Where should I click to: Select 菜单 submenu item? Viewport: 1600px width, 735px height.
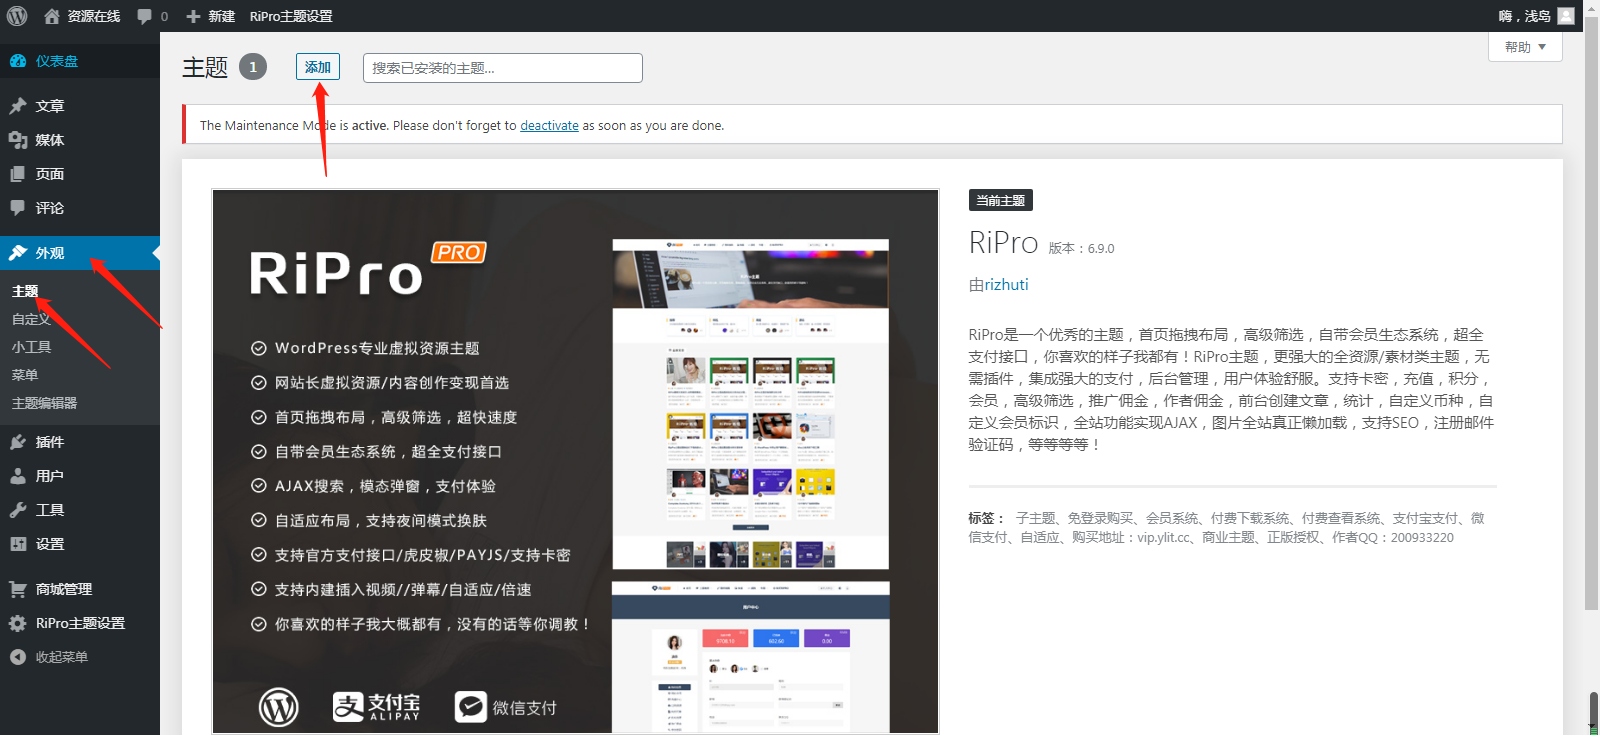tap(25, 375)
